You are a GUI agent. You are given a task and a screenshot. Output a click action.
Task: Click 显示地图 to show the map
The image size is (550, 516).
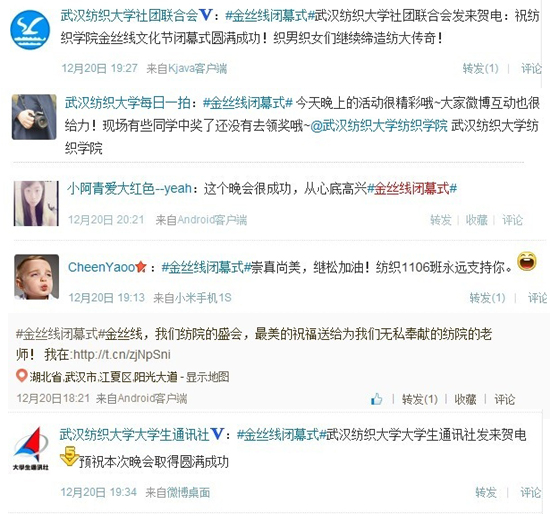click(x=207, y=377)
